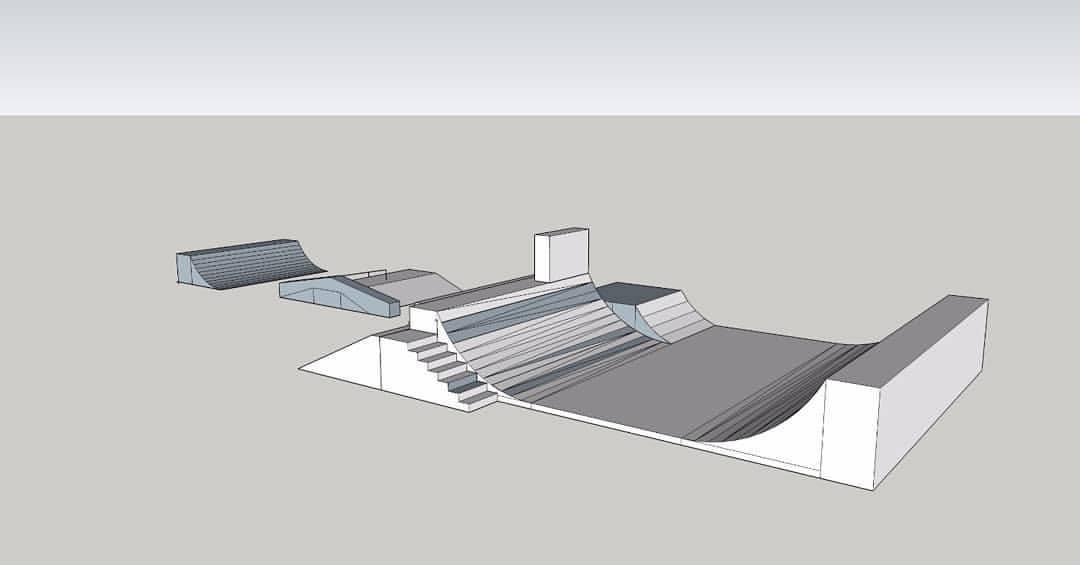Click the staircase beside the half-pipe
Image resolution: width=1080 pixels, height=565 pixels.
point(441,369)
